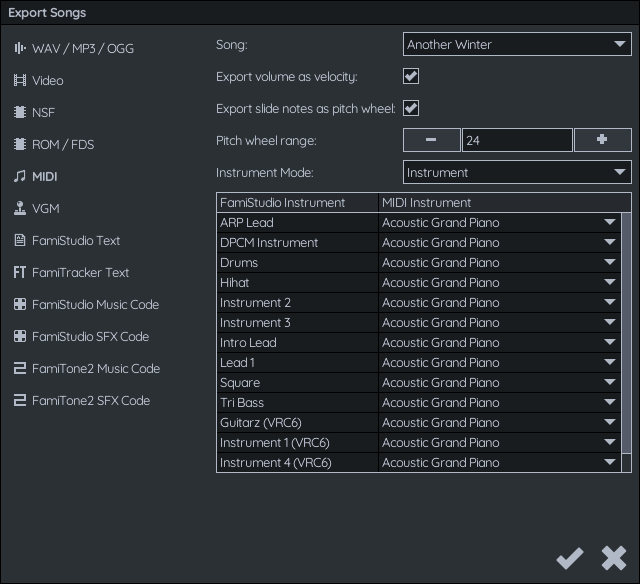Image resolution: width=640 pixels, height=584 pixels.
Task: Click the FamiTone2 Music Code icon
Action: [x=20, y=368]
